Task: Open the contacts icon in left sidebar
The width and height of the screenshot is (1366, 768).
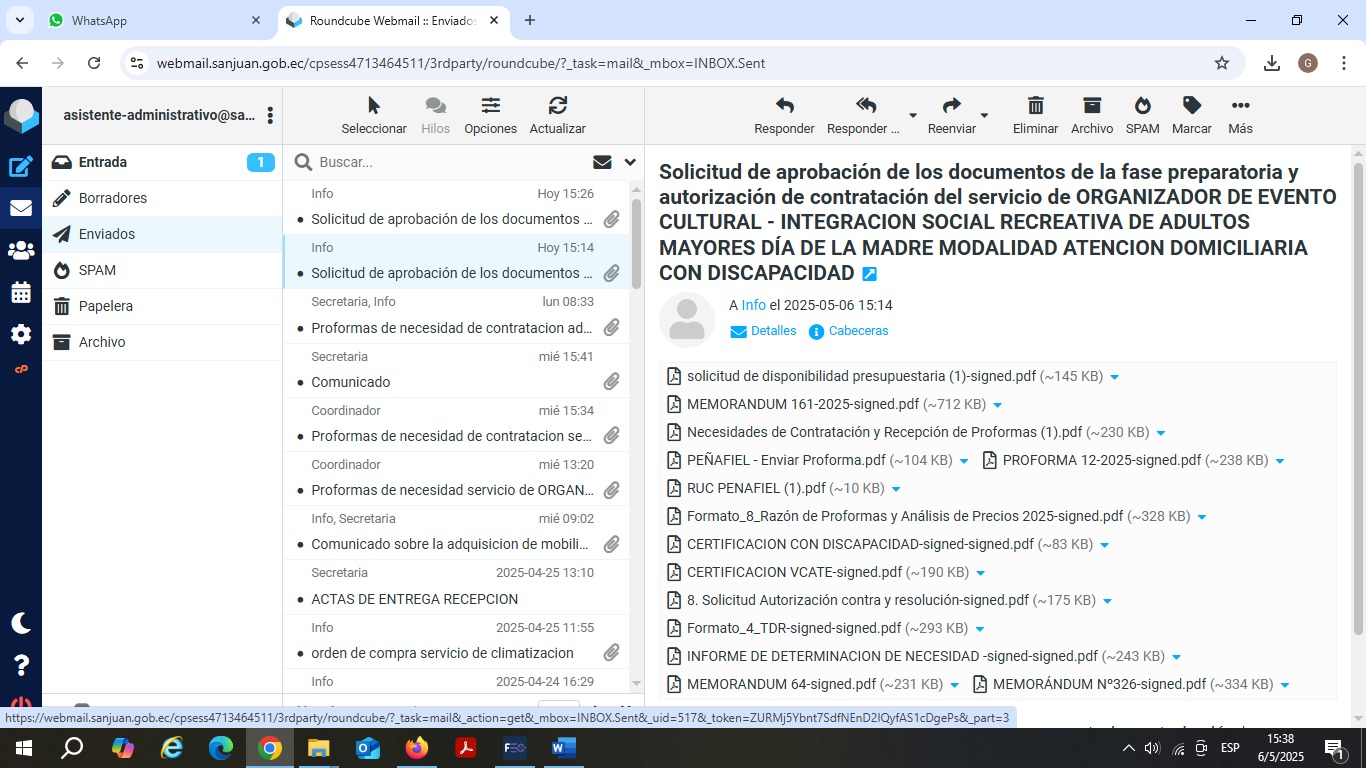Action: coord(21,251)
